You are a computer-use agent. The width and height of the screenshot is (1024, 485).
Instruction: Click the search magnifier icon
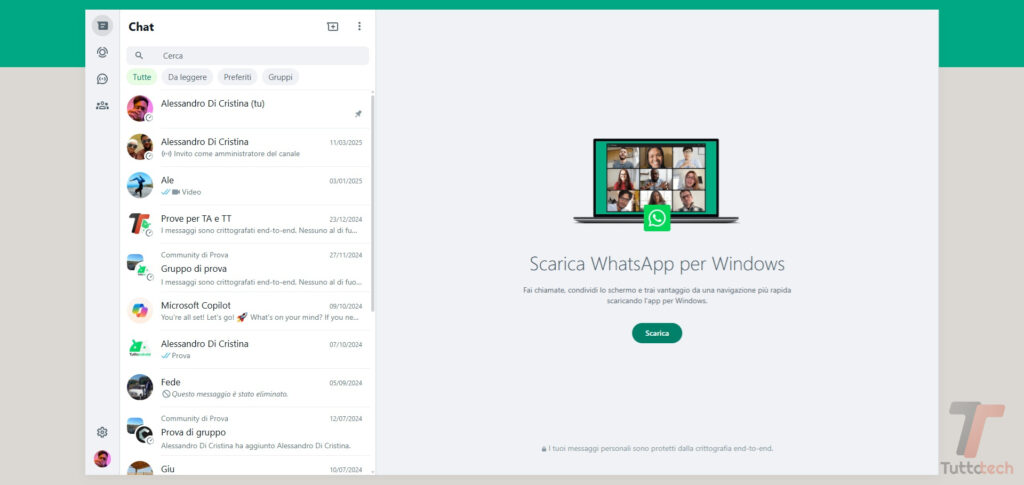coord(139,55)
